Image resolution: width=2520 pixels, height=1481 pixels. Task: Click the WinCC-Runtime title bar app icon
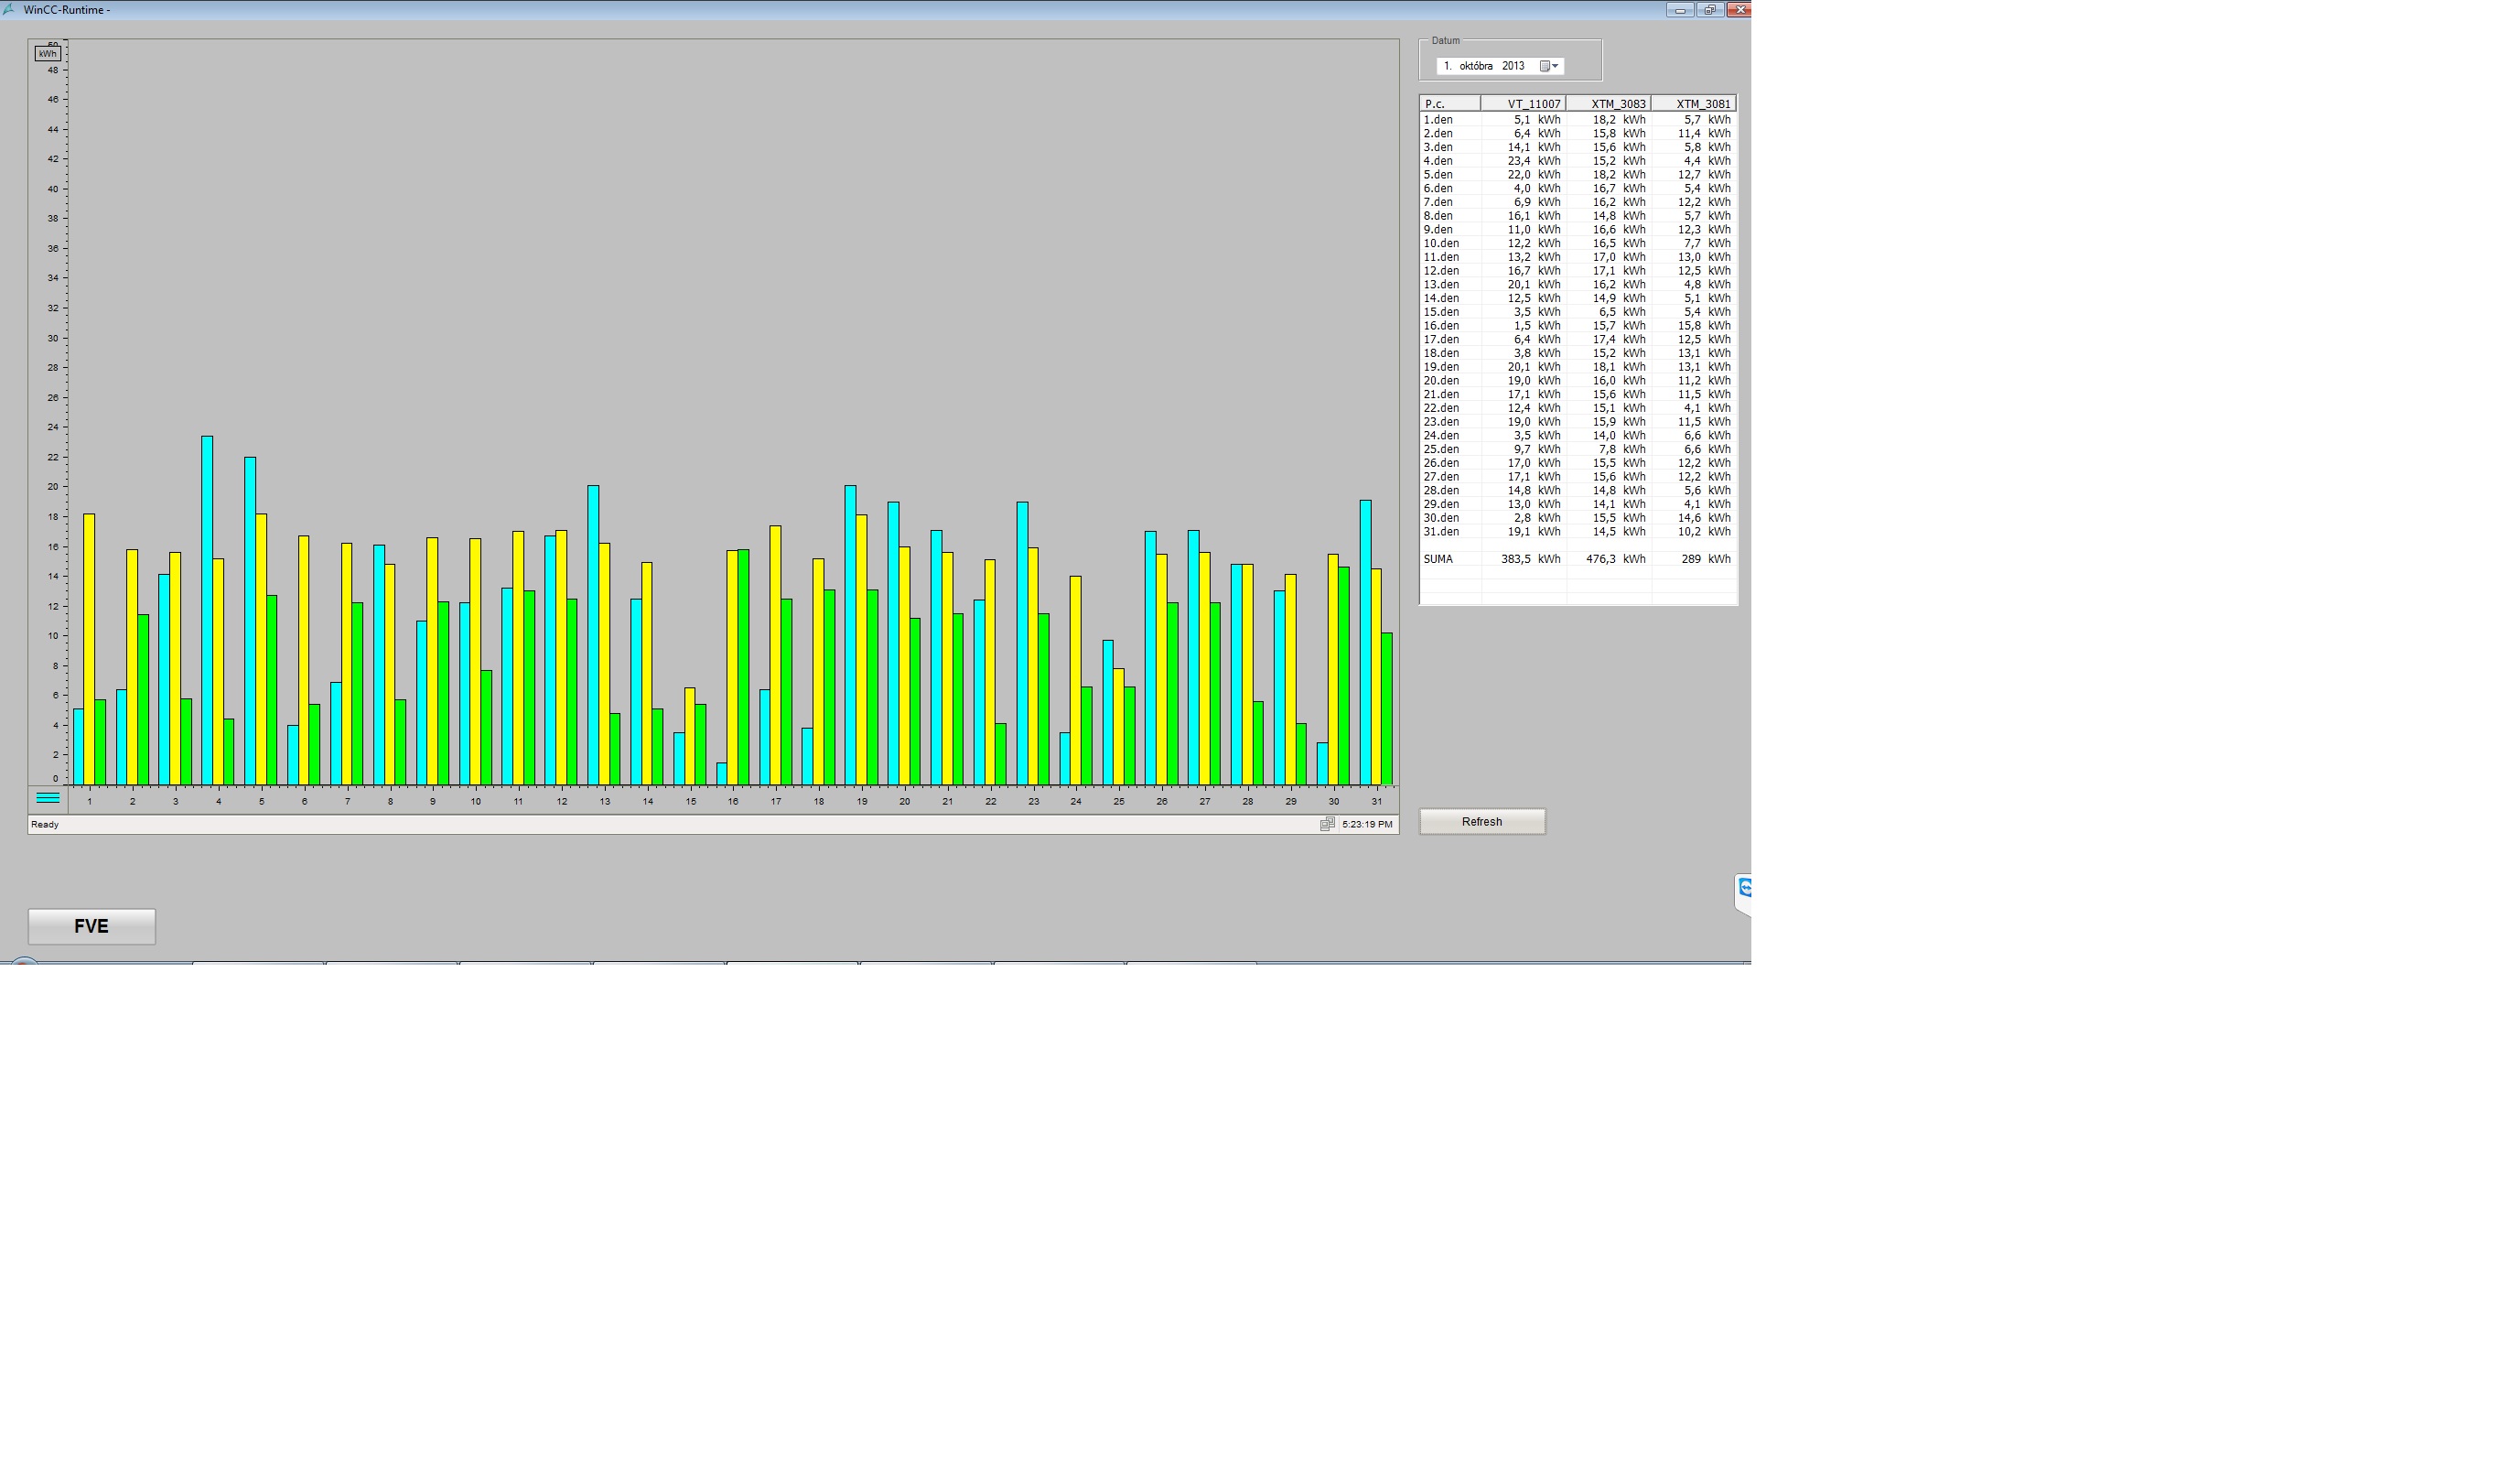9,9
